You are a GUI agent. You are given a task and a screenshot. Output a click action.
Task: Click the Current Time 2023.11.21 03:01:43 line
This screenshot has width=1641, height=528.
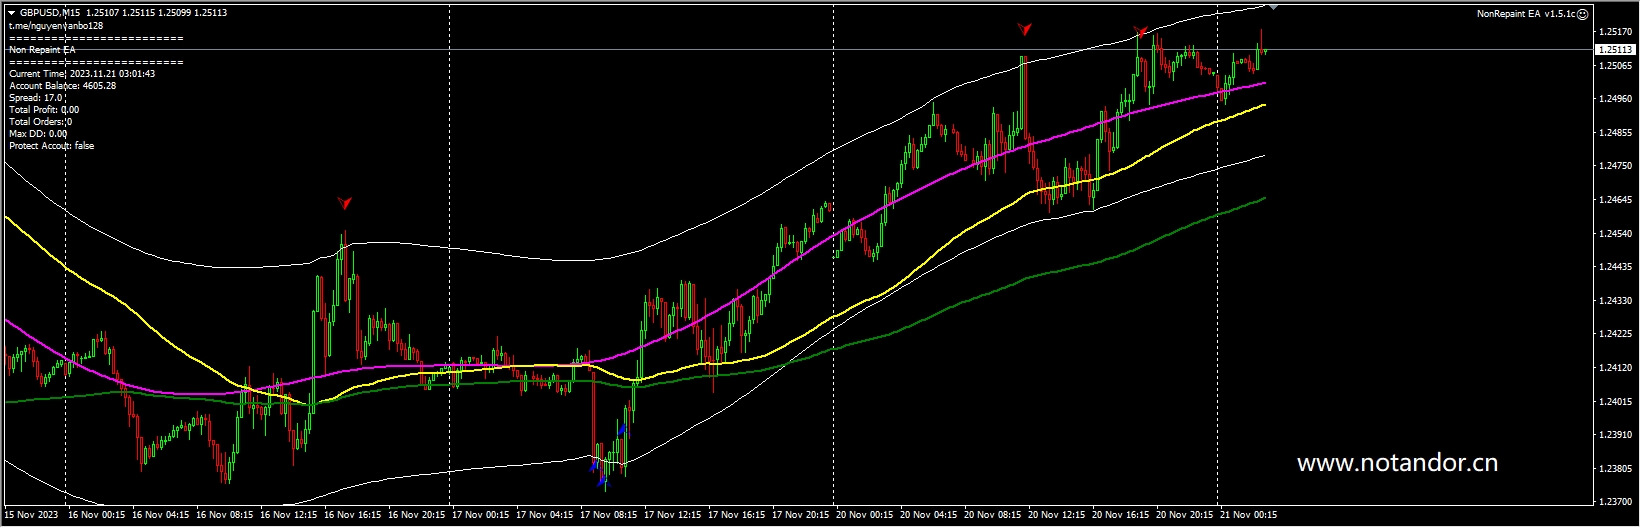coord(82,74)
